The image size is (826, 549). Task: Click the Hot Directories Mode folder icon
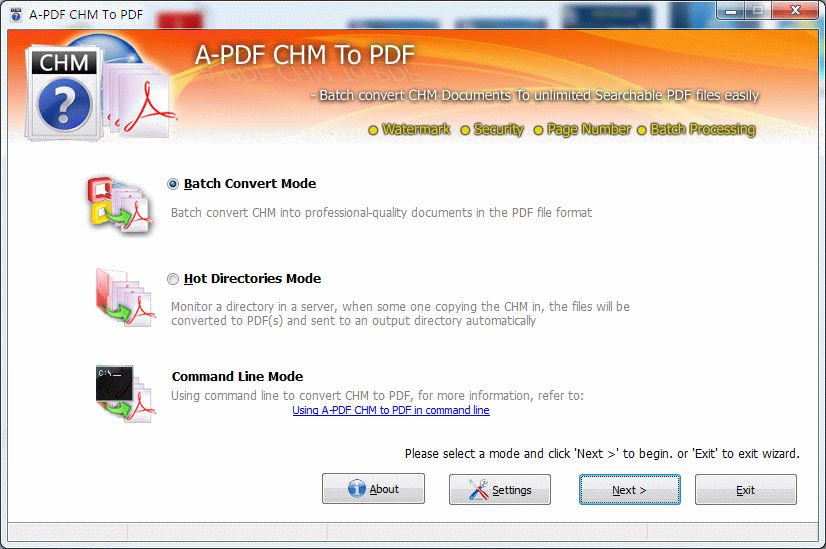(124, 298)
